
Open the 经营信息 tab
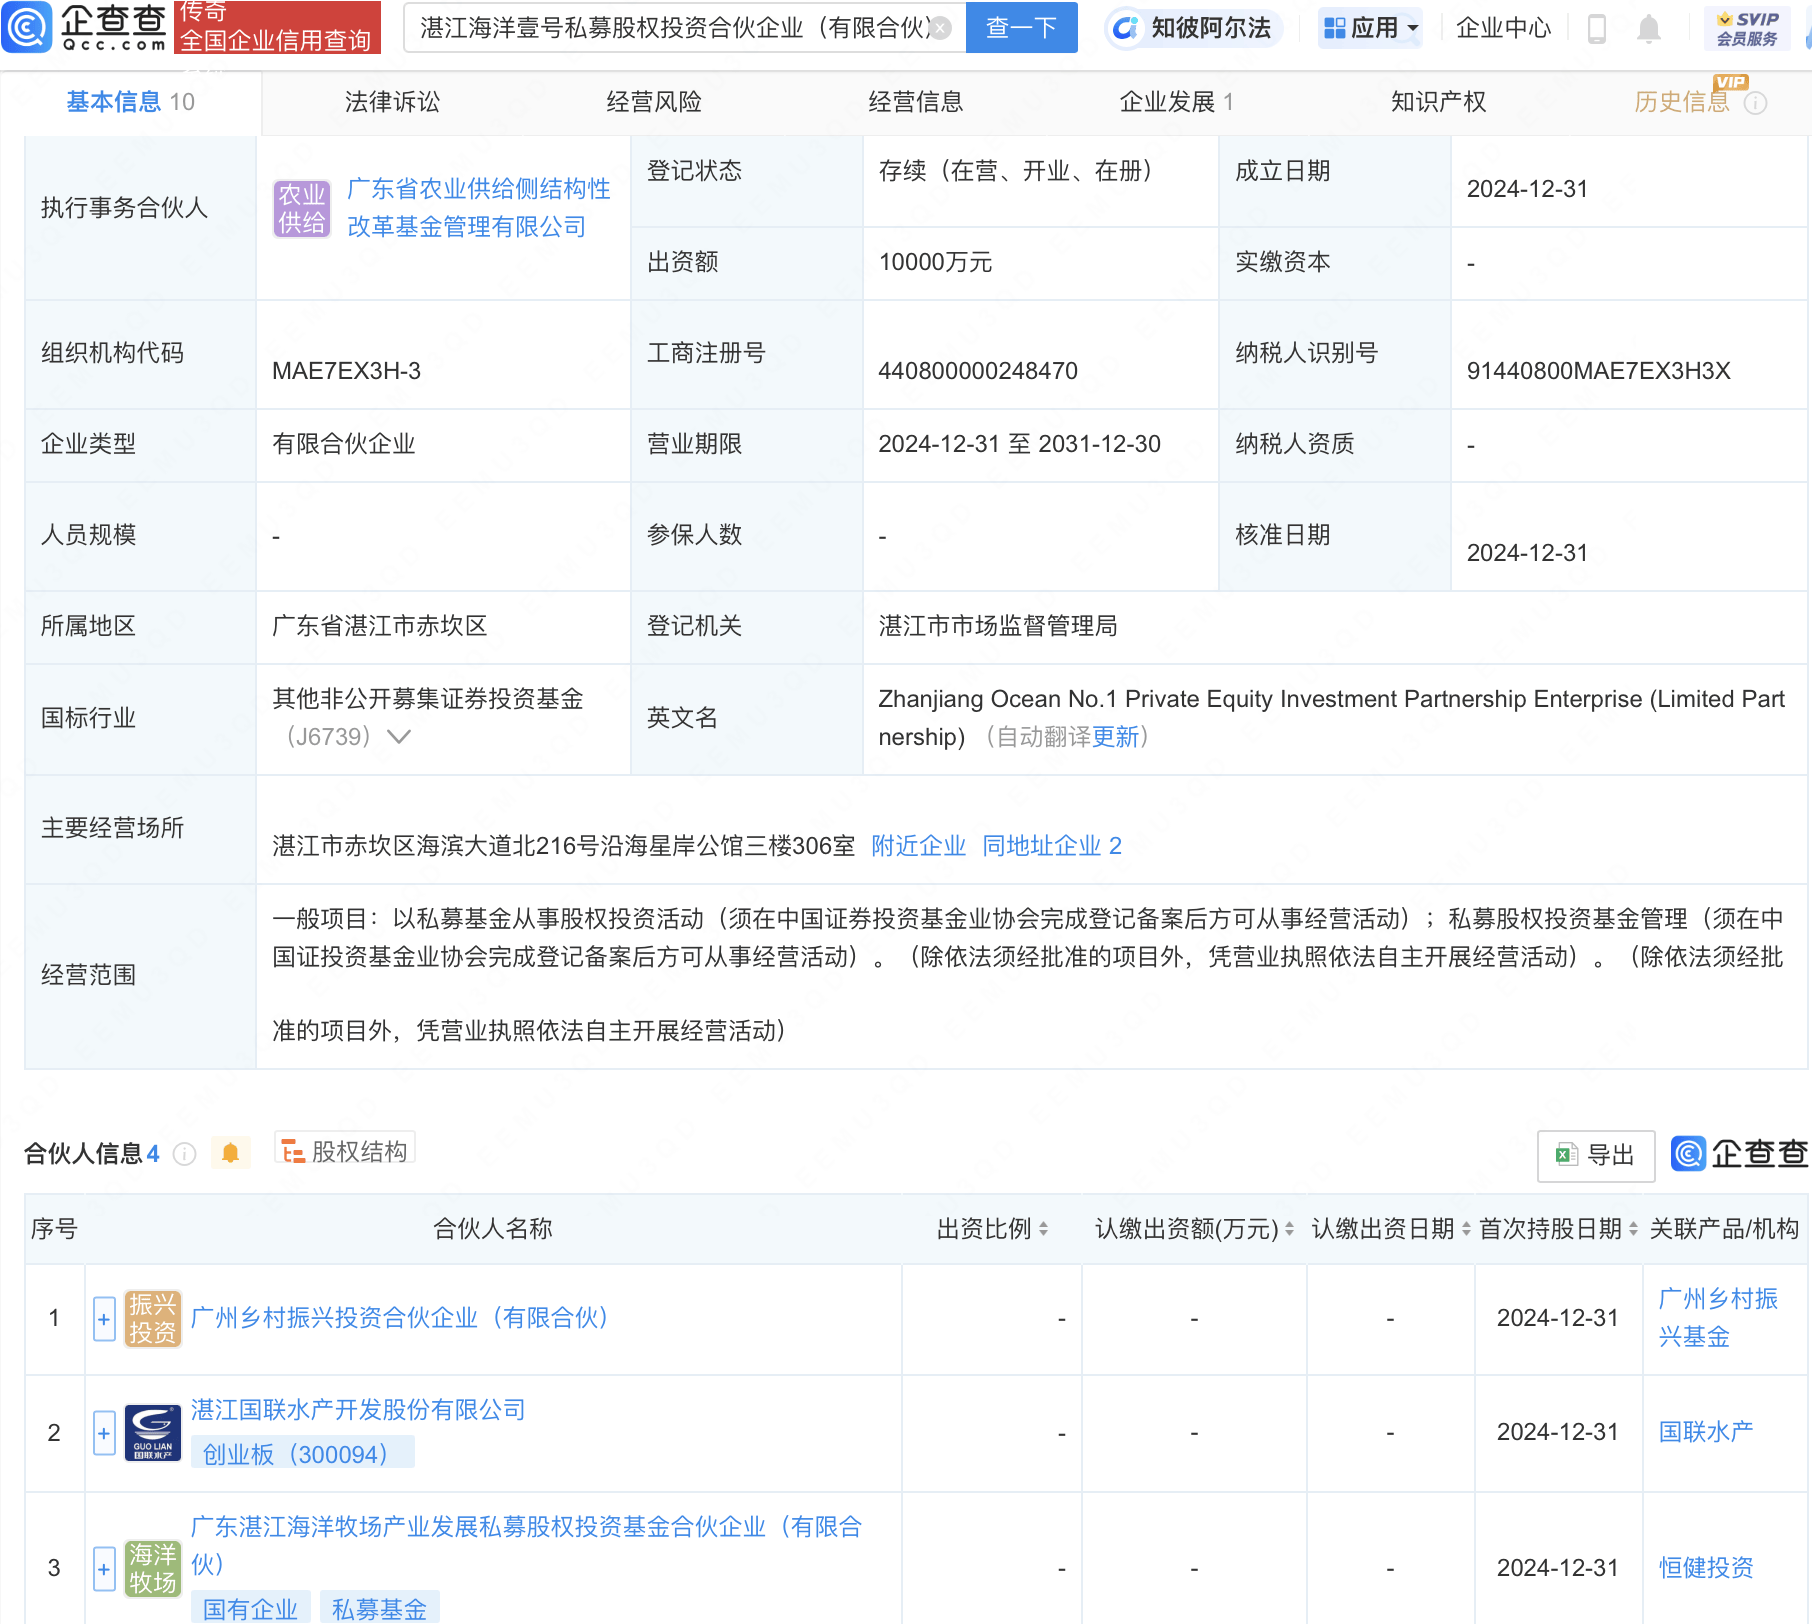coord(915,102)
